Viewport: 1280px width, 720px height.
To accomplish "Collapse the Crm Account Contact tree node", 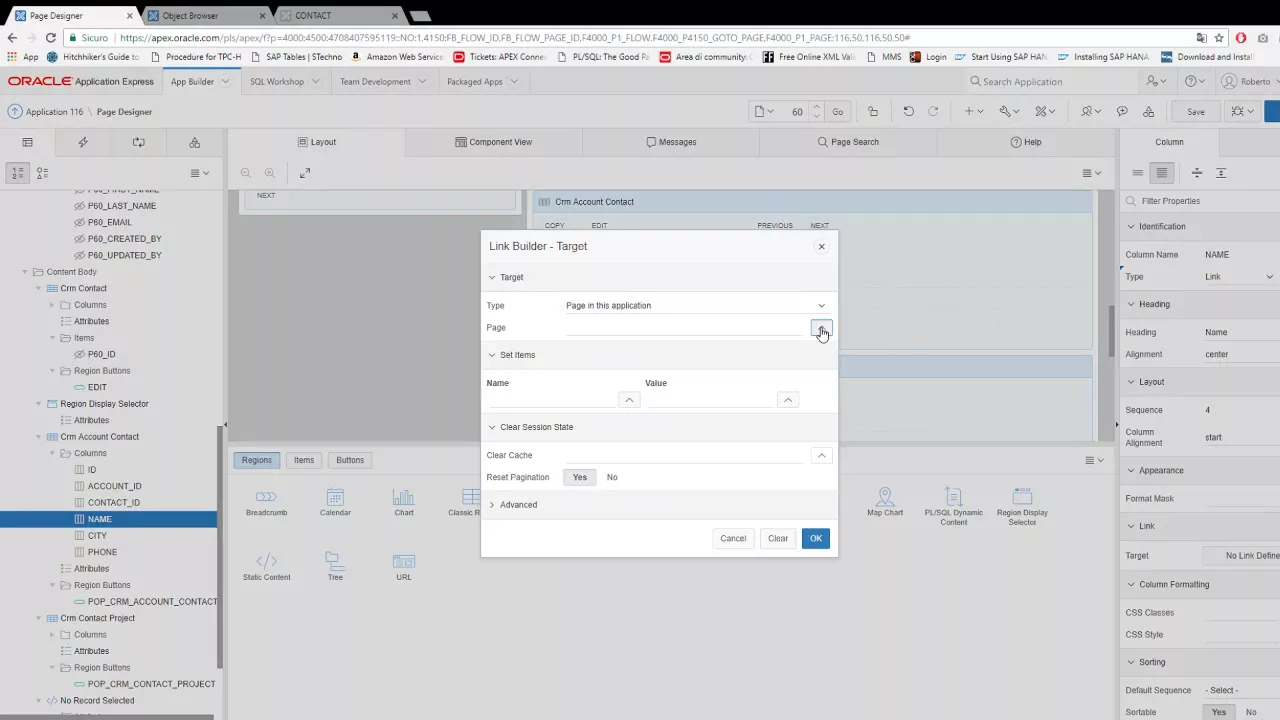I will [x=39, y=437].
